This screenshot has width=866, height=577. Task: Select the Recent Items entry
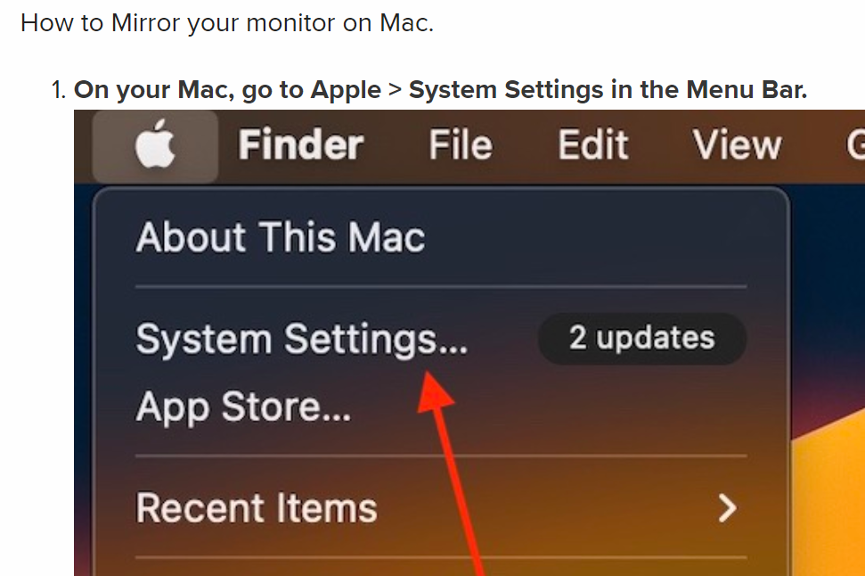(257, 508)
